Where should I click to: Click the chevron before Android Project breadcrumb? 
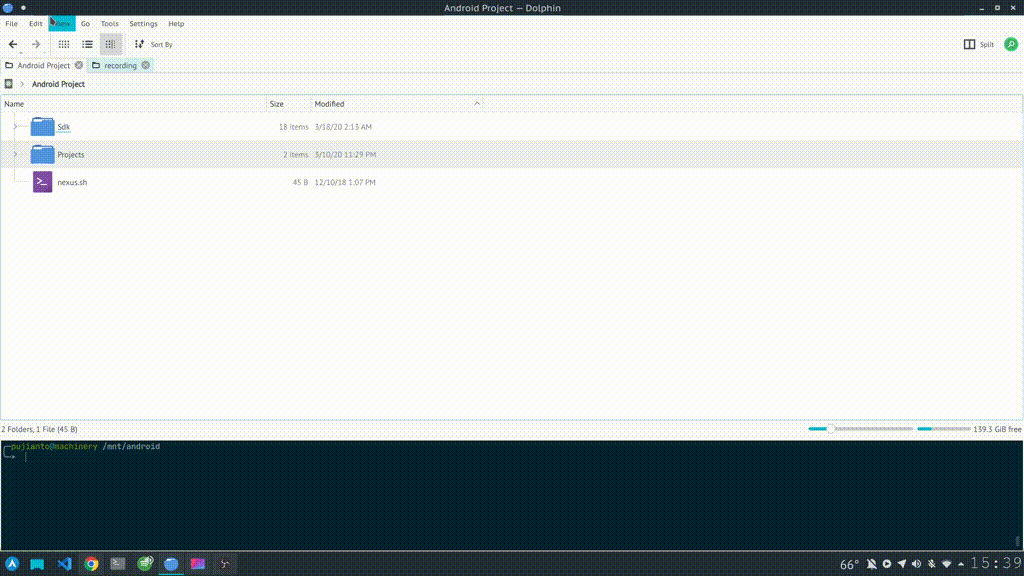click(22, 84)
